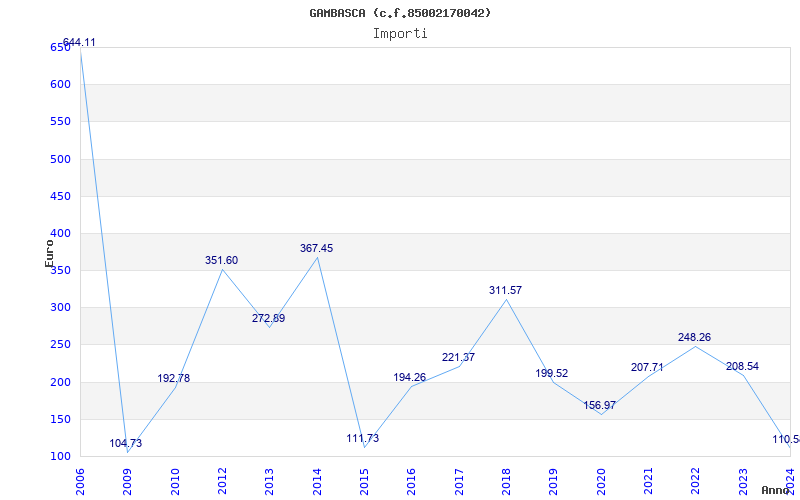The height and width of the screenshot is (500, 800).
Task: Click x-axis year 2009
Action: [127, 481]
